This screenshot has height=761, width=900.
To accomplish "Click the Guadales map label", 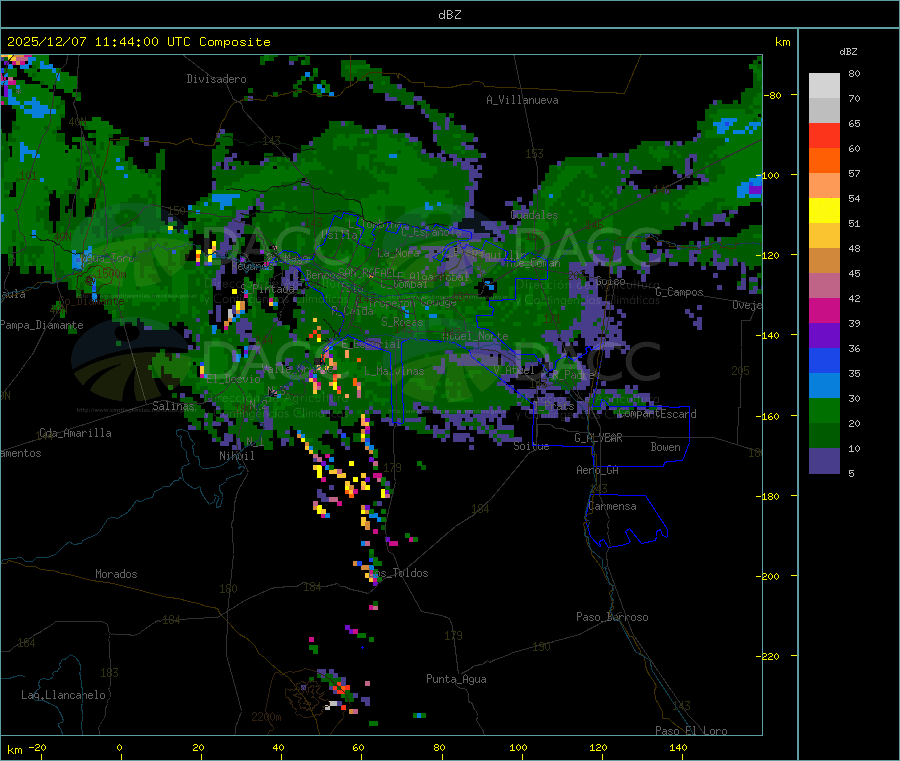I will click(x=534, y=215).
